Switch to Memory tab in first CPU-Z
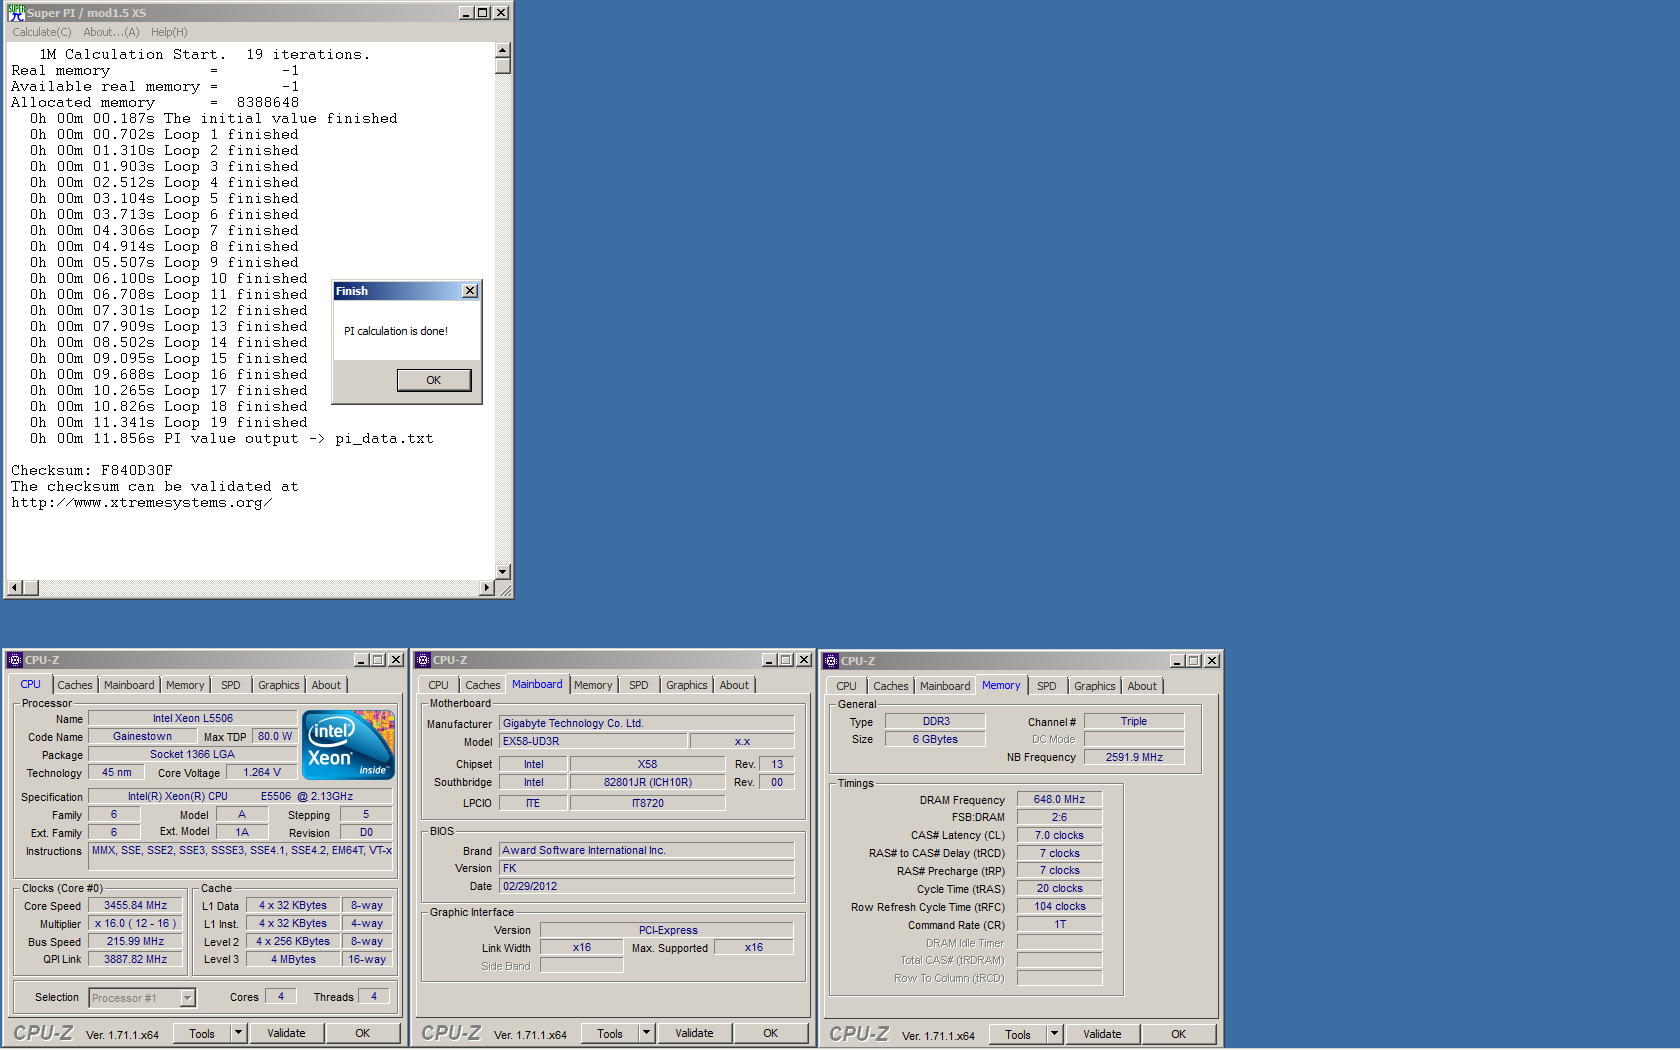The height and width of the screenshot is (1050, 1680). tap(185, 685)
